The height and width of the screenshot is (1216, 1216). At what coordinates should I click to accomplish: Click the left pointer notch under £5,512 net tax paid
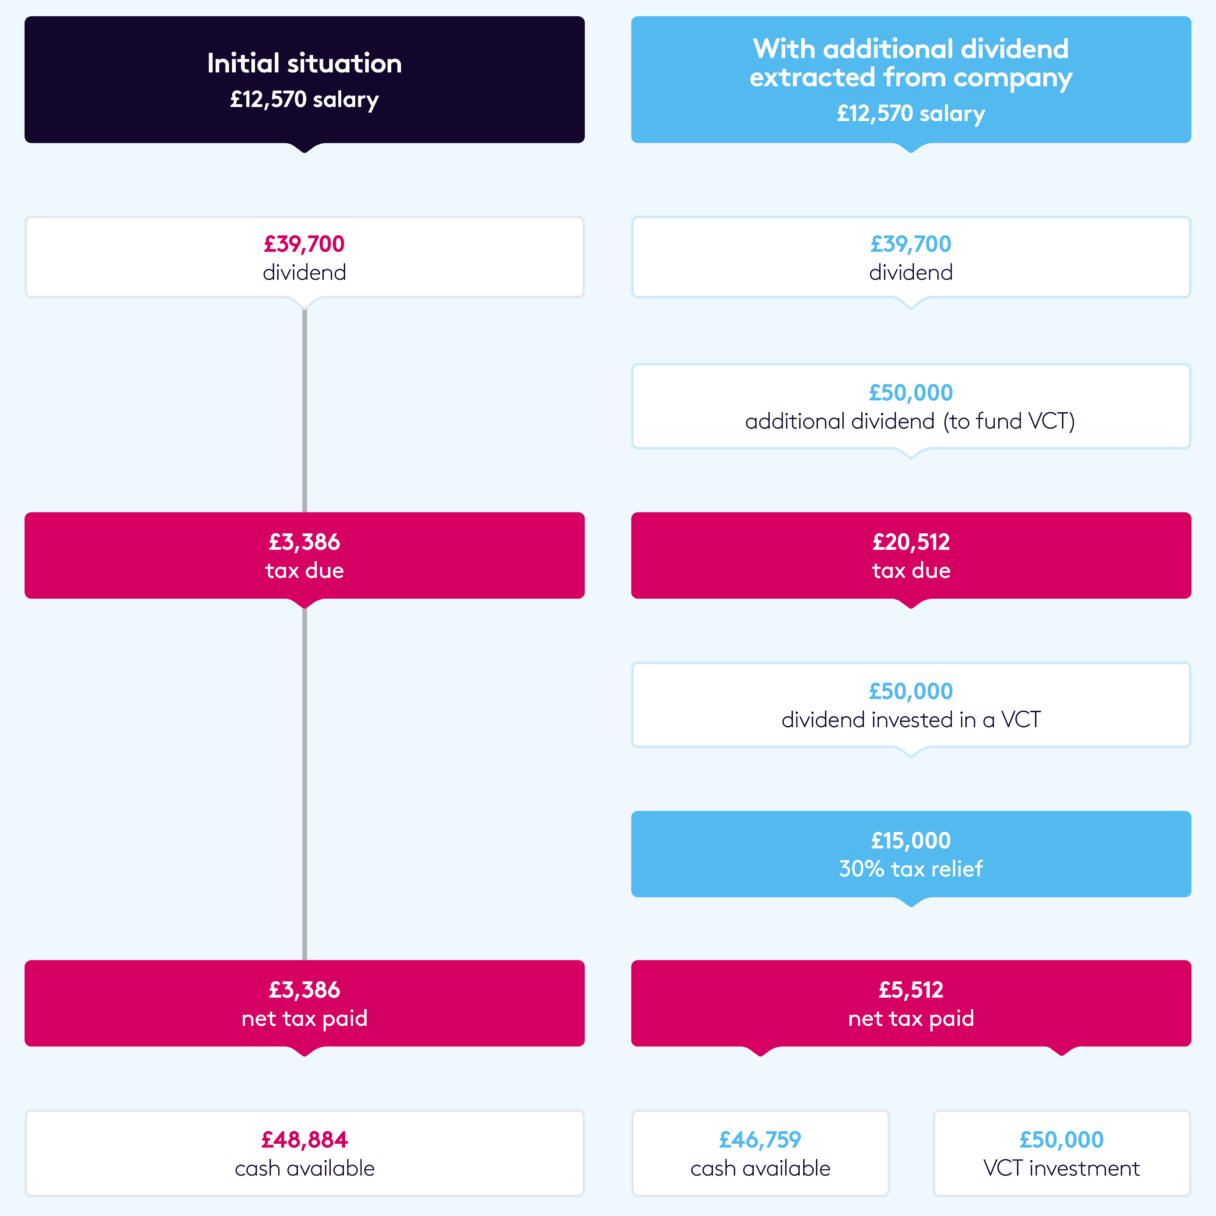click(760, 1050)
